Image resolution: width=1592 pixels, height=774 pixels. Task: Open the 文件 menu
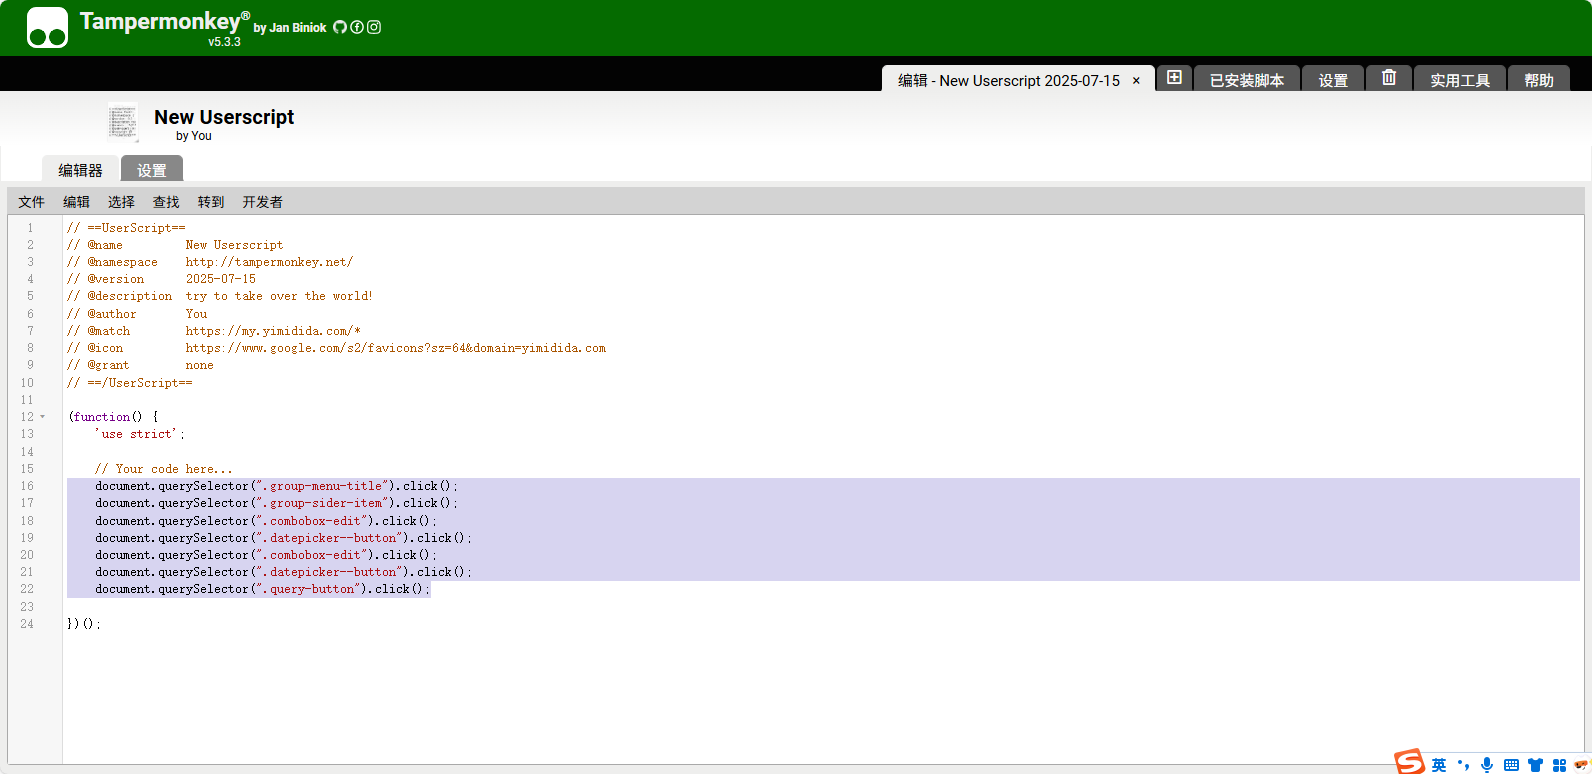tap(31, 202)
